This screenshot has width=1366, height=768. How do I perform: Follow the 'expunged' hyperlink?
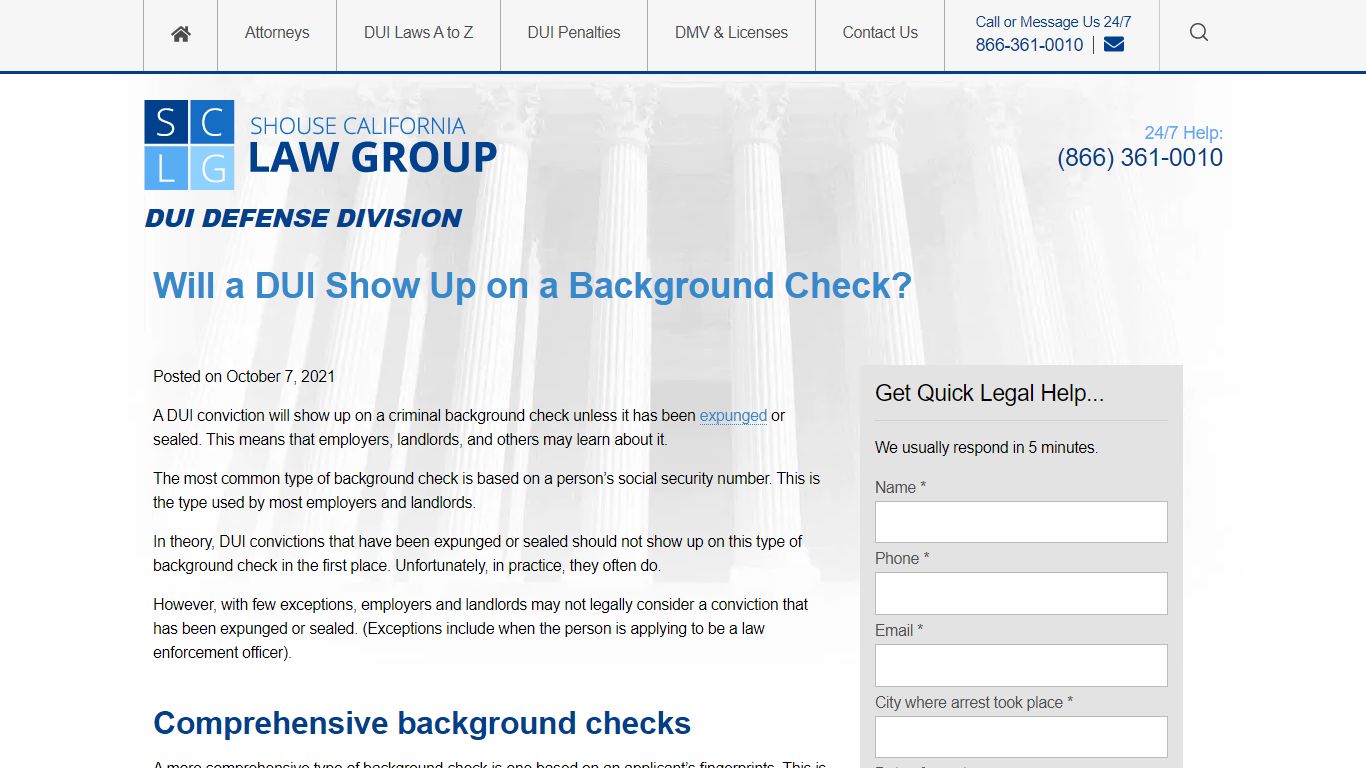click(x=733, y=416)
